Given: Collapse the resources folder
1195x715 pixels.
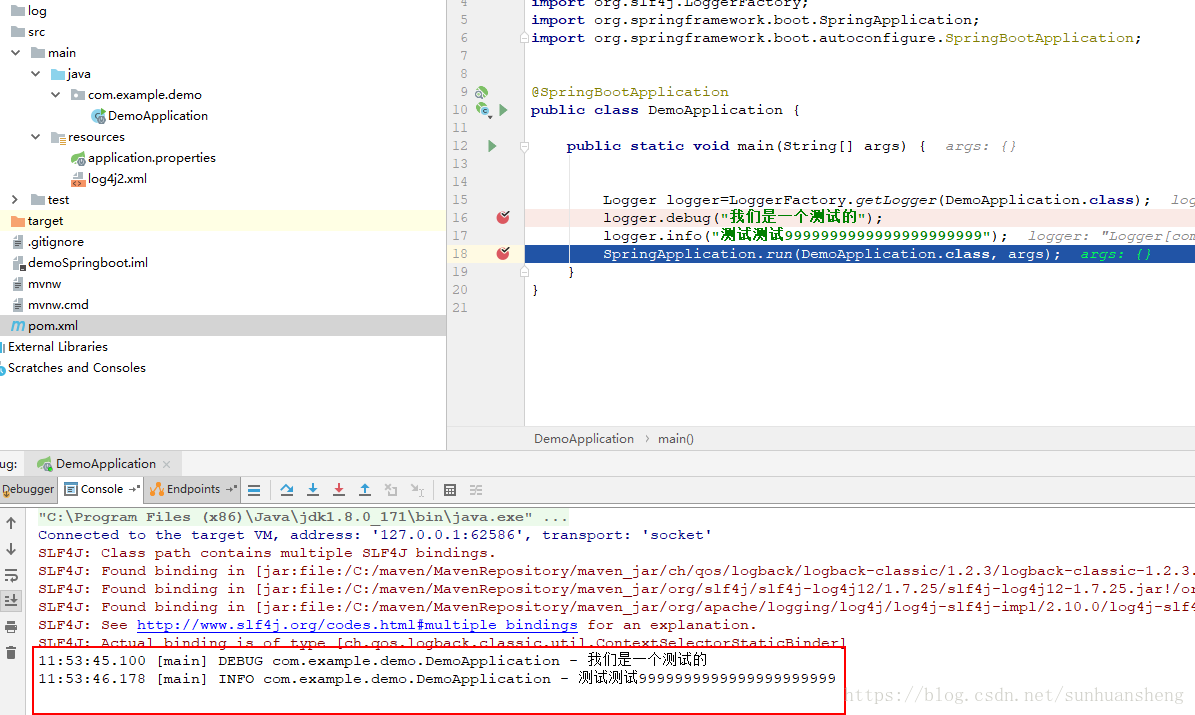Looking at the screenshot, I should (36, 136).
